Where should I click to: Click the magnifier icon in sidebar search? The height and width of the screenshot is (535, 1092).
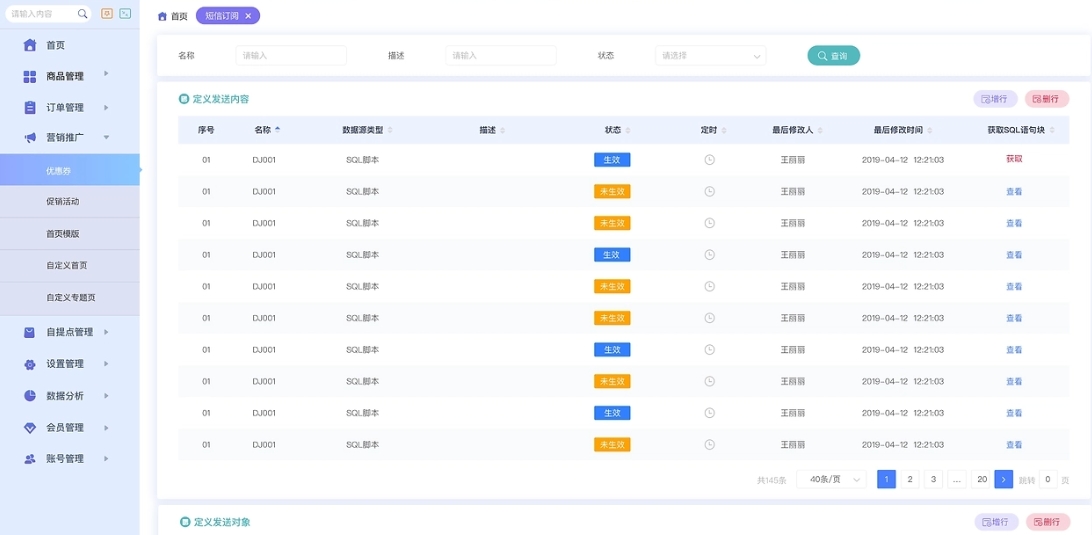click(82, 13)
